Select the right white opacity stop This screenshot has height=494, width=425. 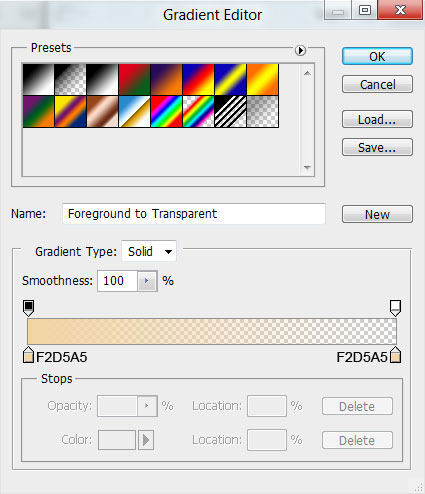click(395, 308)
